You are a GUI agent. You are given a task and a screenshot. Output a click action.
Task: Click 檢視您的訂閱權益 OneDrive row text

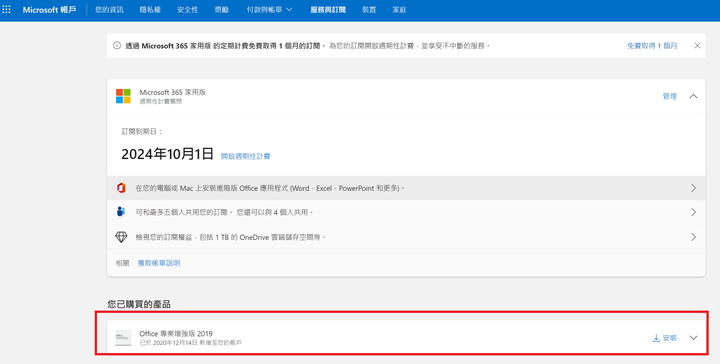tap(230, 237)
